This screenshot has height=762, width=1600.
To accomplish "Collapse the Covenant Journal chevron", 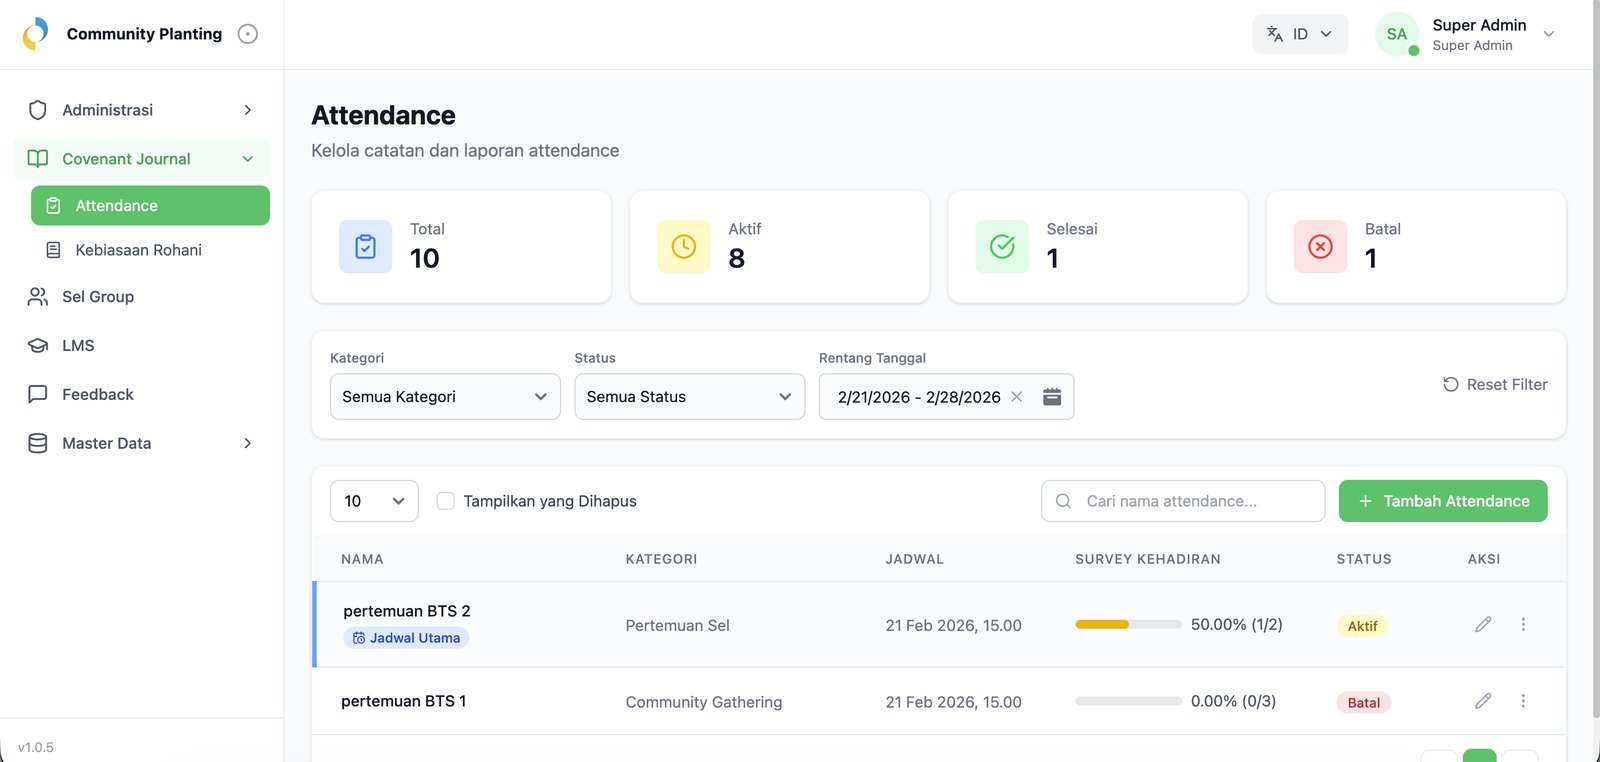I will (248, 159).
